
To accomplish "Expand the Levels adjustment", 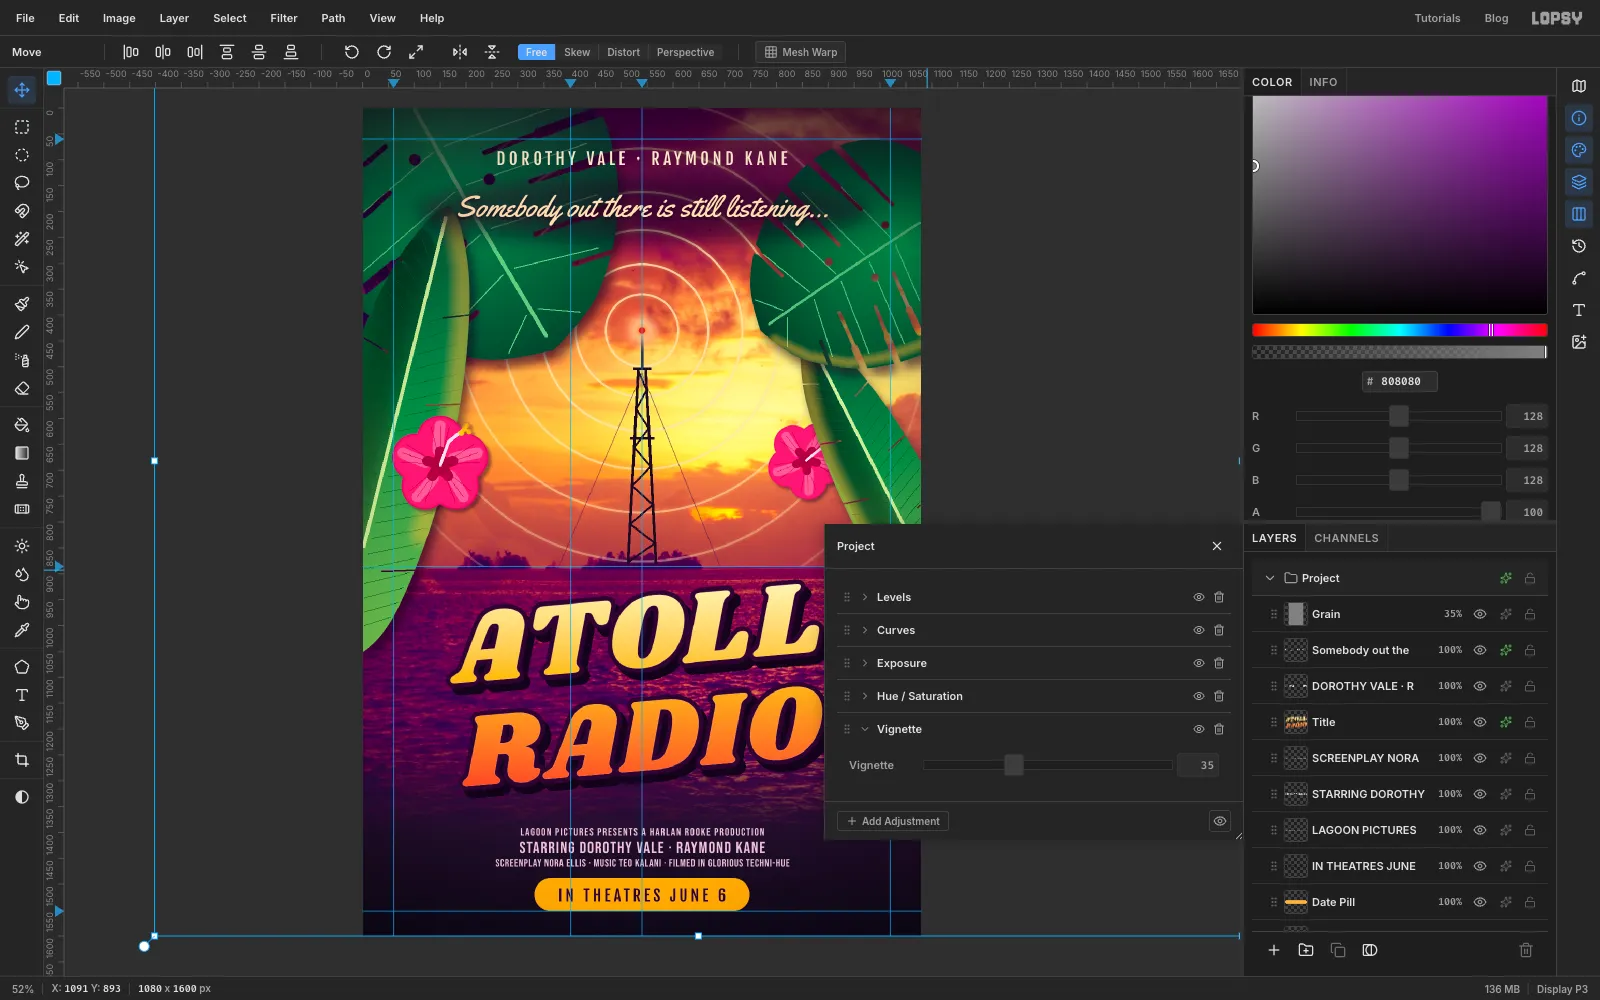I will 865,597.
